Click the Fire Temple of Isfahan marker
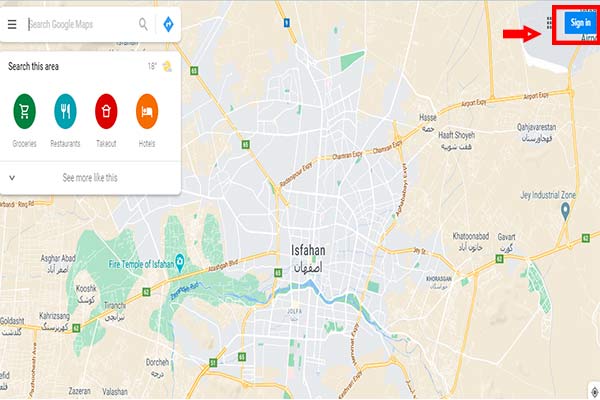The height and width of the screenshot is (400, 600). 179,263
